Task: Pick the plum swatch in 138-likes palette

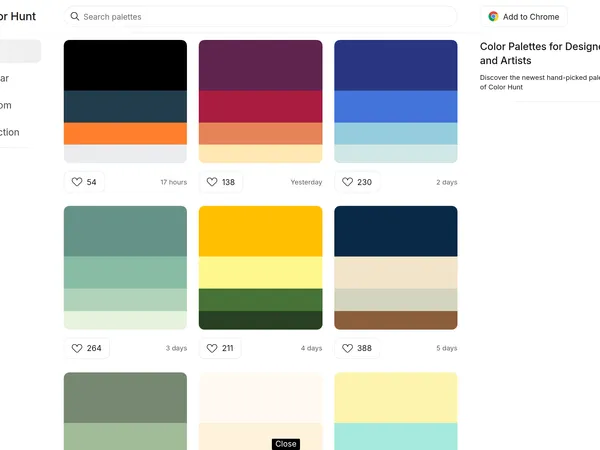Action: tap(261, 65)
